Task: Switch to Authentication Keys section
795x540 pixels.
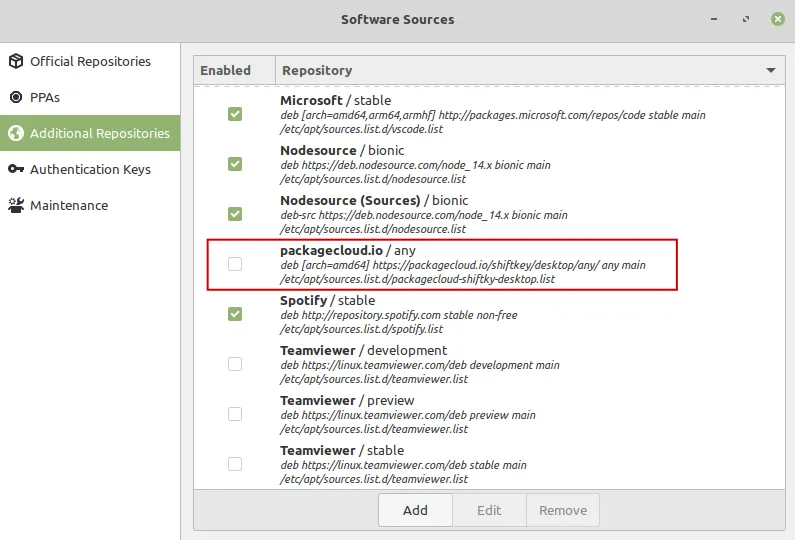Action: [90, 169]
